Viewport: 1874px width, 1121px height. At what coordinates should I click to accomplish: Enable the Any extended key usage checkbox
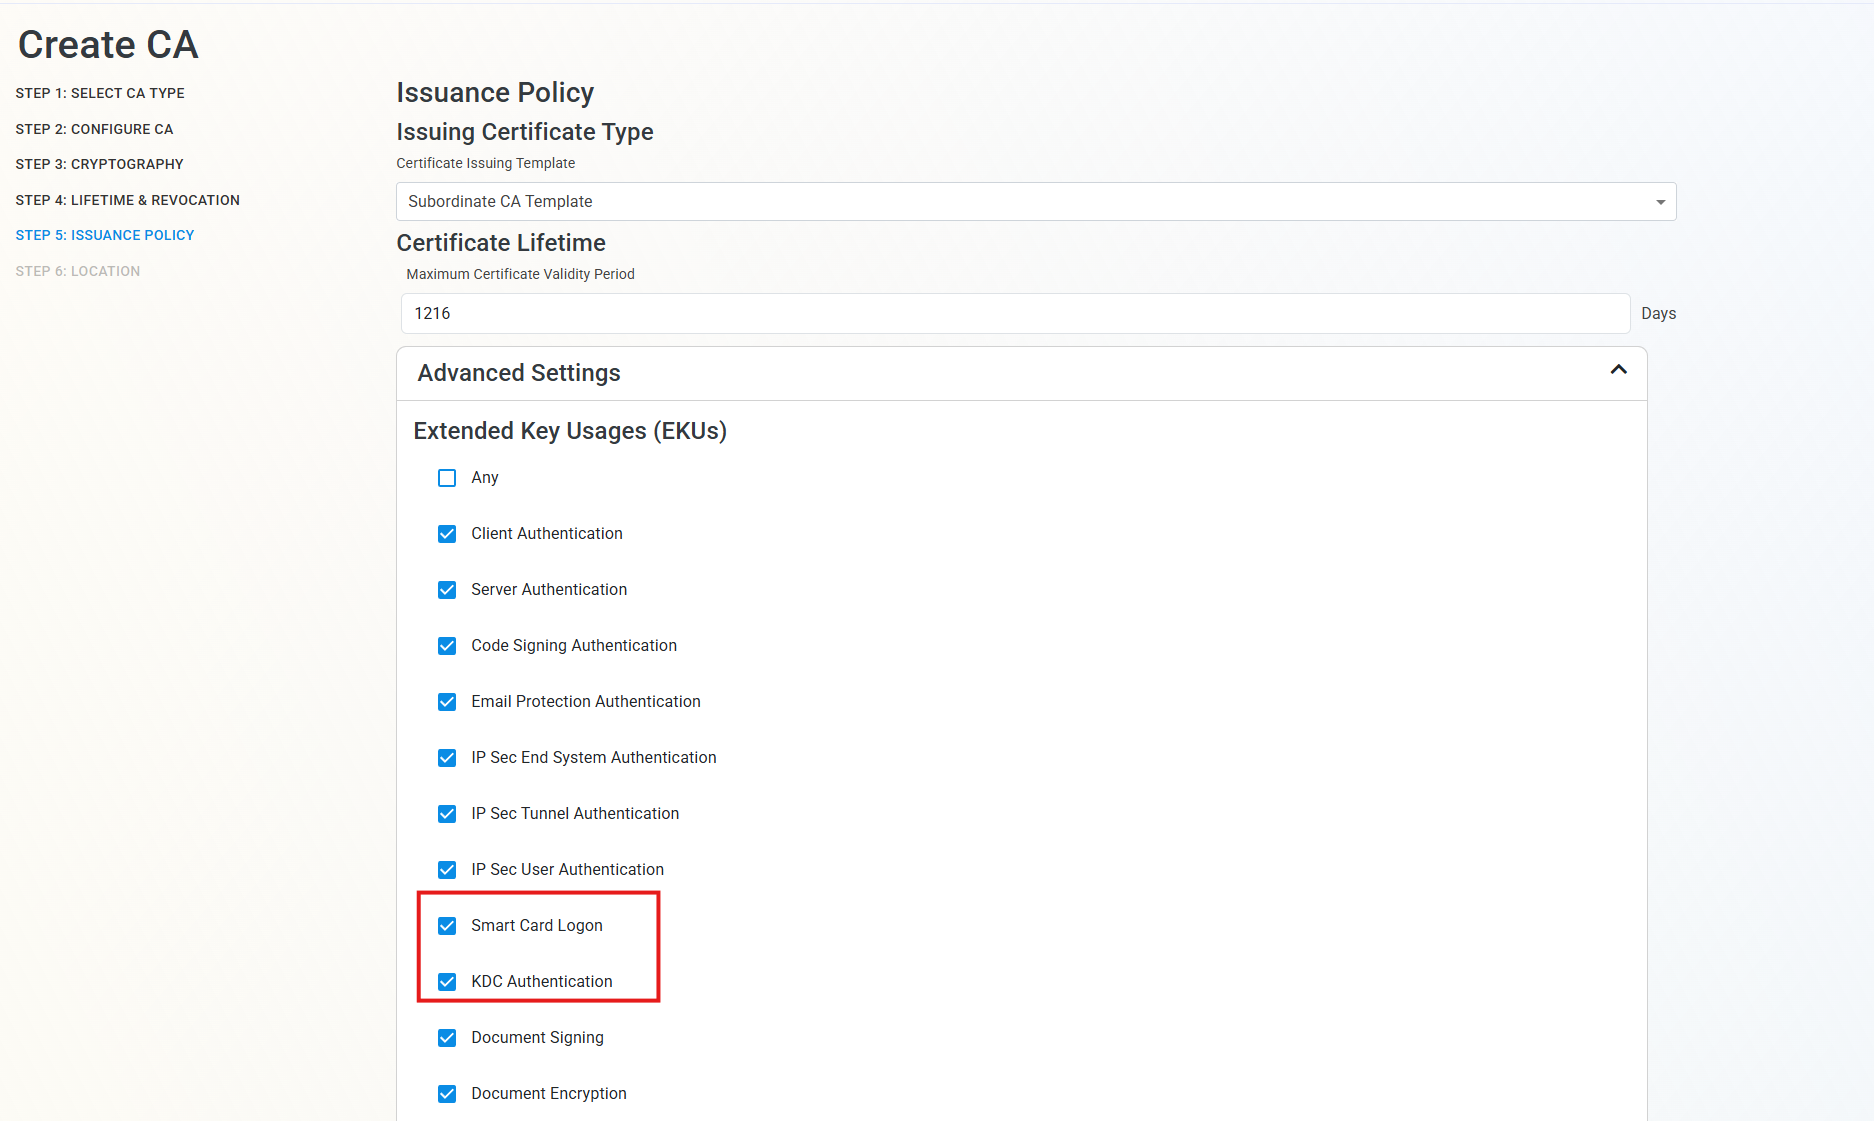point(446,478)
